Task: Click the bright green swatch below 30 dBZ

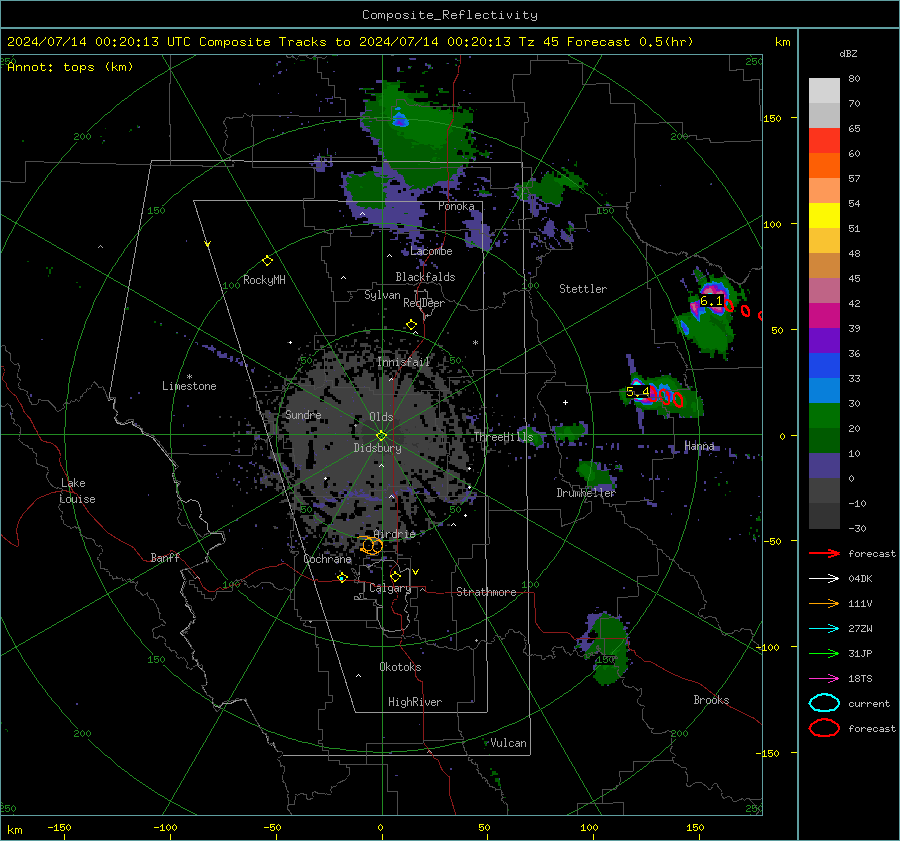Action: click(824, 416)
